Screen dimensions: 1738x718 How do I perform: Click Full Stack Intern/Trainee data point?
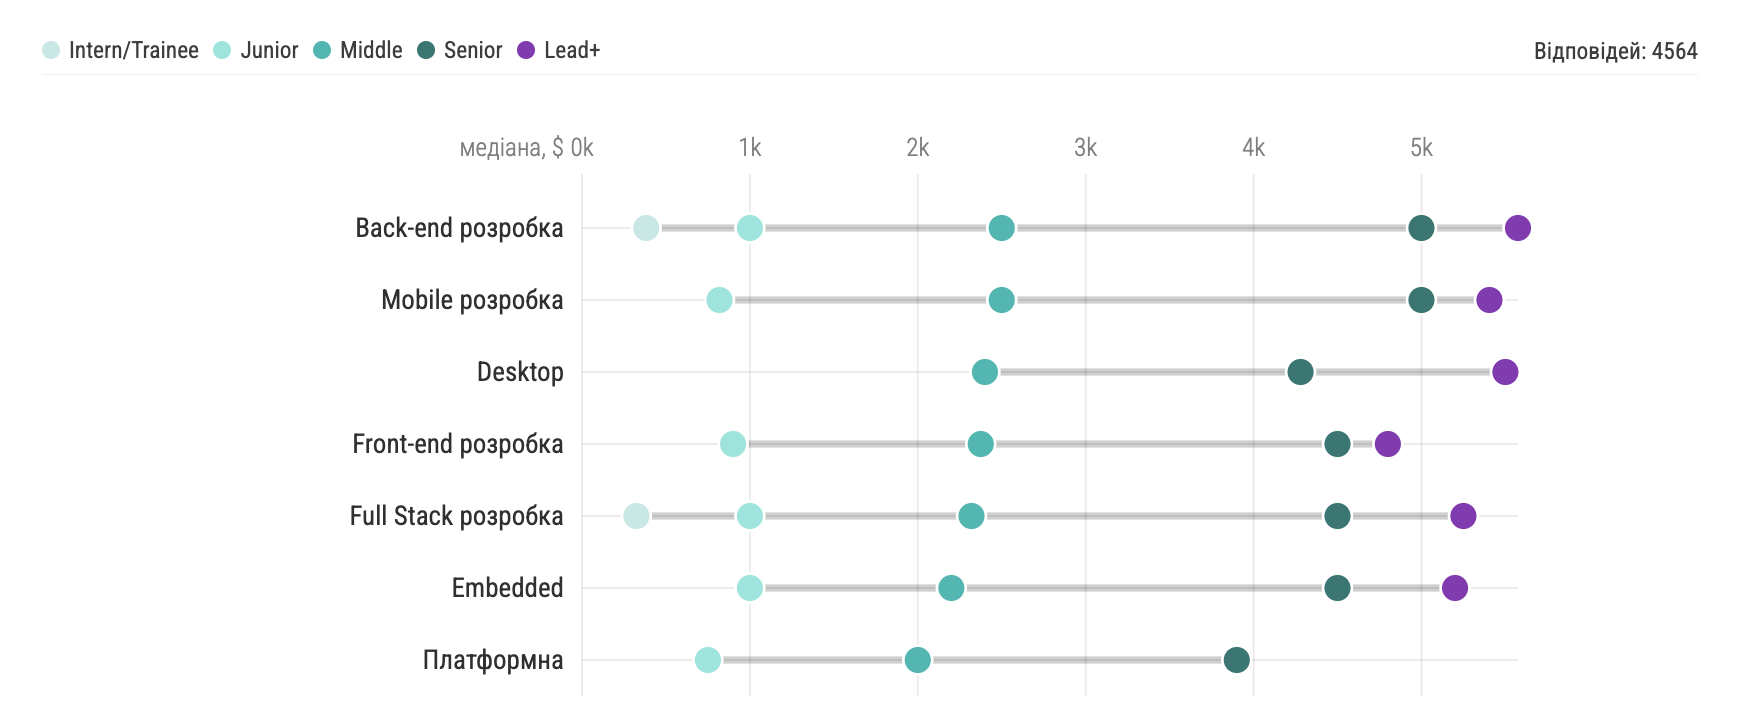click(x=636, y=516)
